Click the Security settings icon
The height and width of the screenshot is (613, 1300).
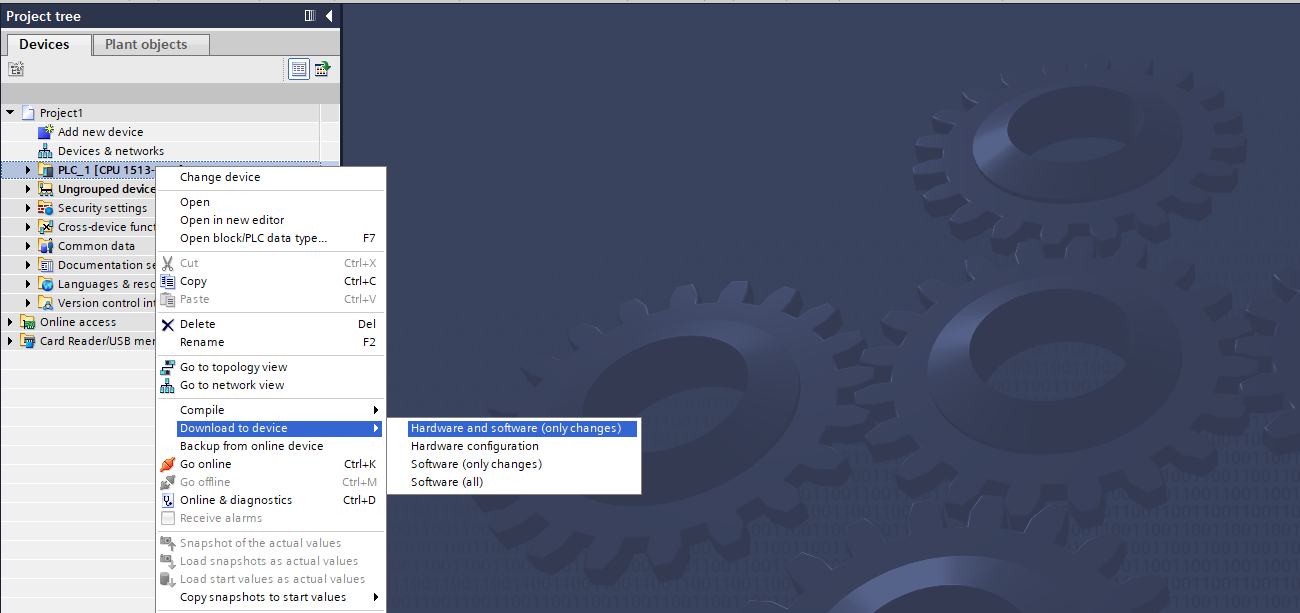click(45, 208)
